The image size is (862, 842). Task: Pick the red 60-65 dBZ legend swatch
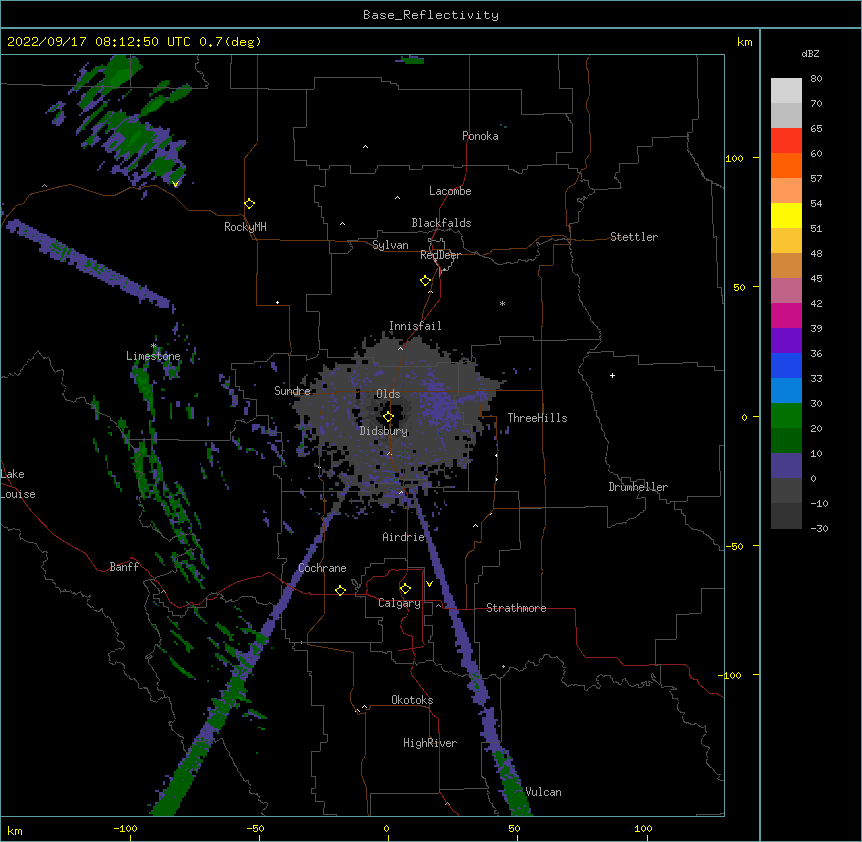click(786, 140)
